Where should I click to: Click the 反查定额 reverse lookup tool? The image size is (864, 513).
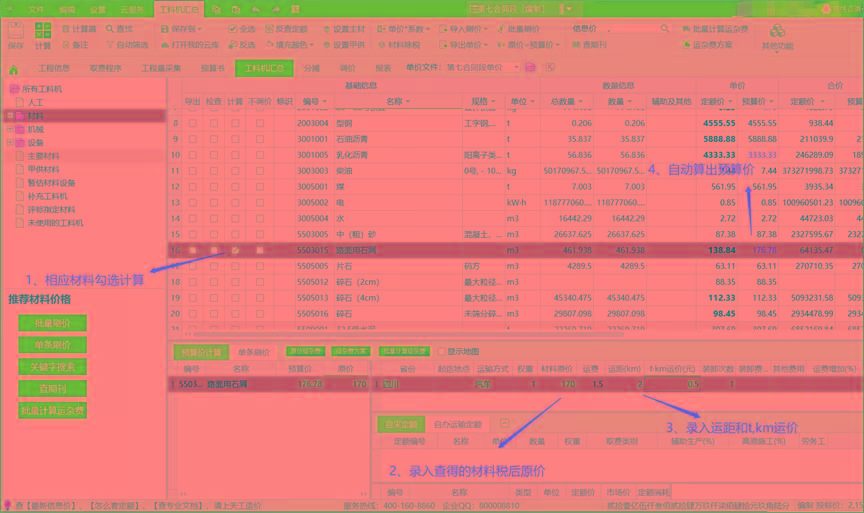pyautogui.click(x=287, y=29)
